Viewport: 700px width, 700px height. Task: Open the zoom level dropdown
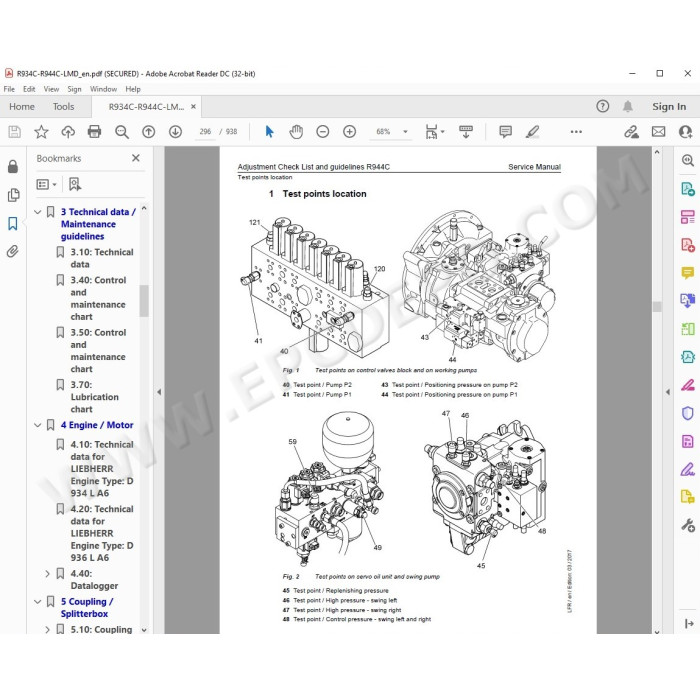(x=405, y=132)
